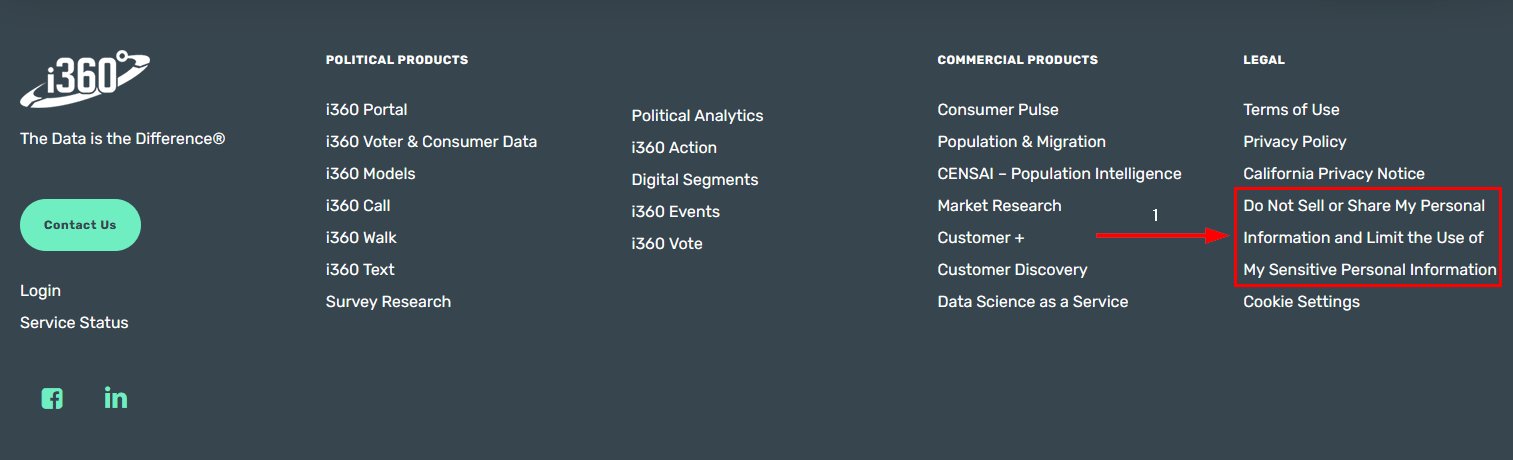Check the Service Status page link
1513x460 pixels.
74,323
